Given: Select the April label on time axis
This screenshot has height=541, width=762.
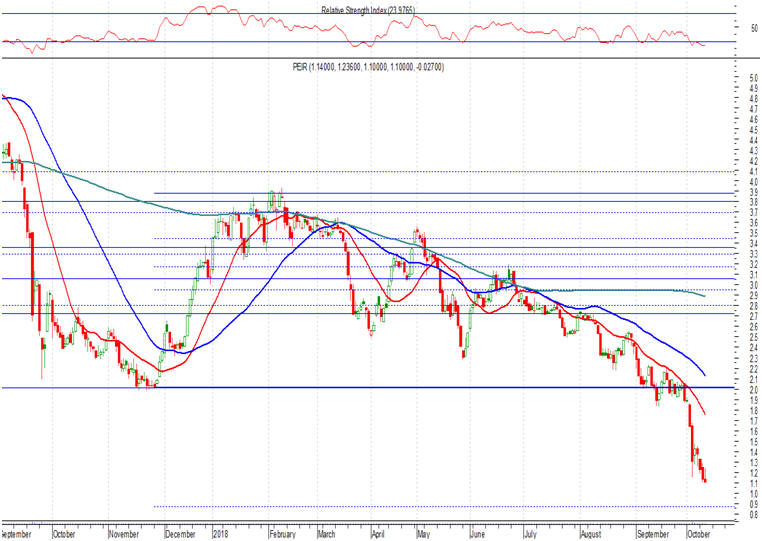Looking at the screenshot, I should (380, 534).
